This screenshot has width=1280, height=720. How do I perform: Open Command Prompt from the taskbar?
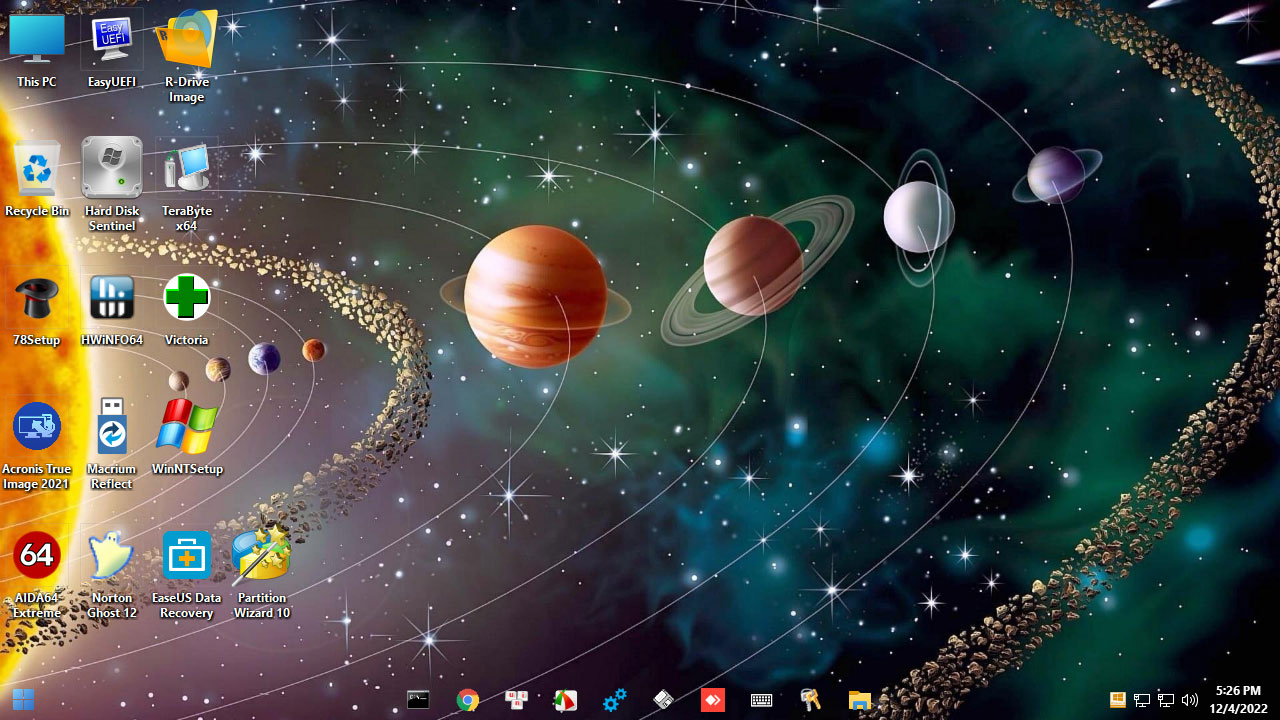tap(418, 700)
